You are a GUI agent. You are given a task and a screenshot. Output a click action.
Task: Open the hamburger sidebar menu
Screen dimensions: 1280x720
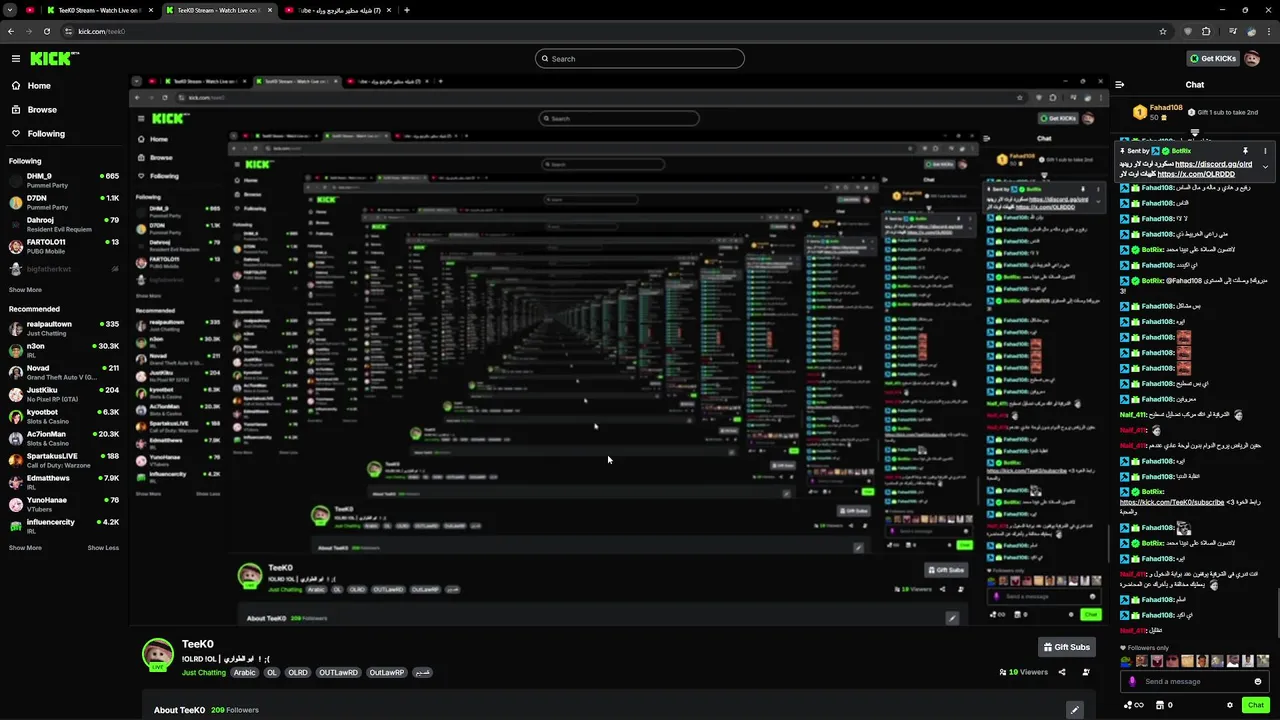coord(15,59)
